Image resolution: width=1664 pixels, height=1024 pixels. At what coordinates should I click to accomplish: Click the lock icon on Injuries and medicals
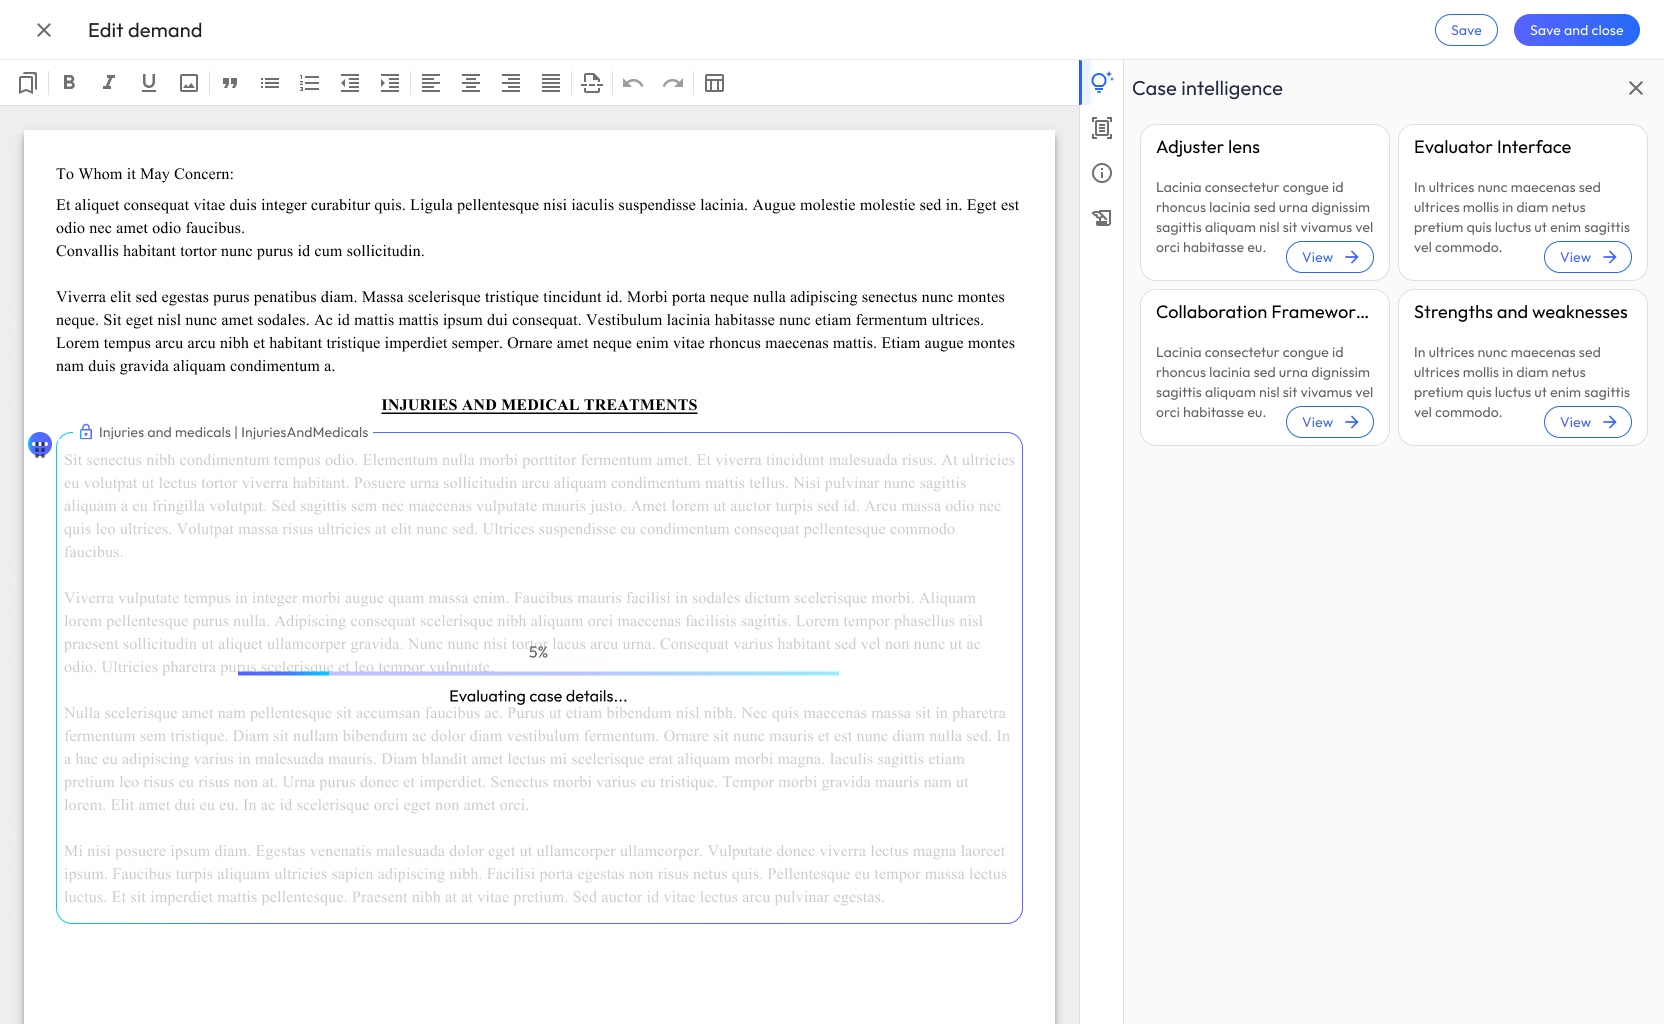pos(86,432)
